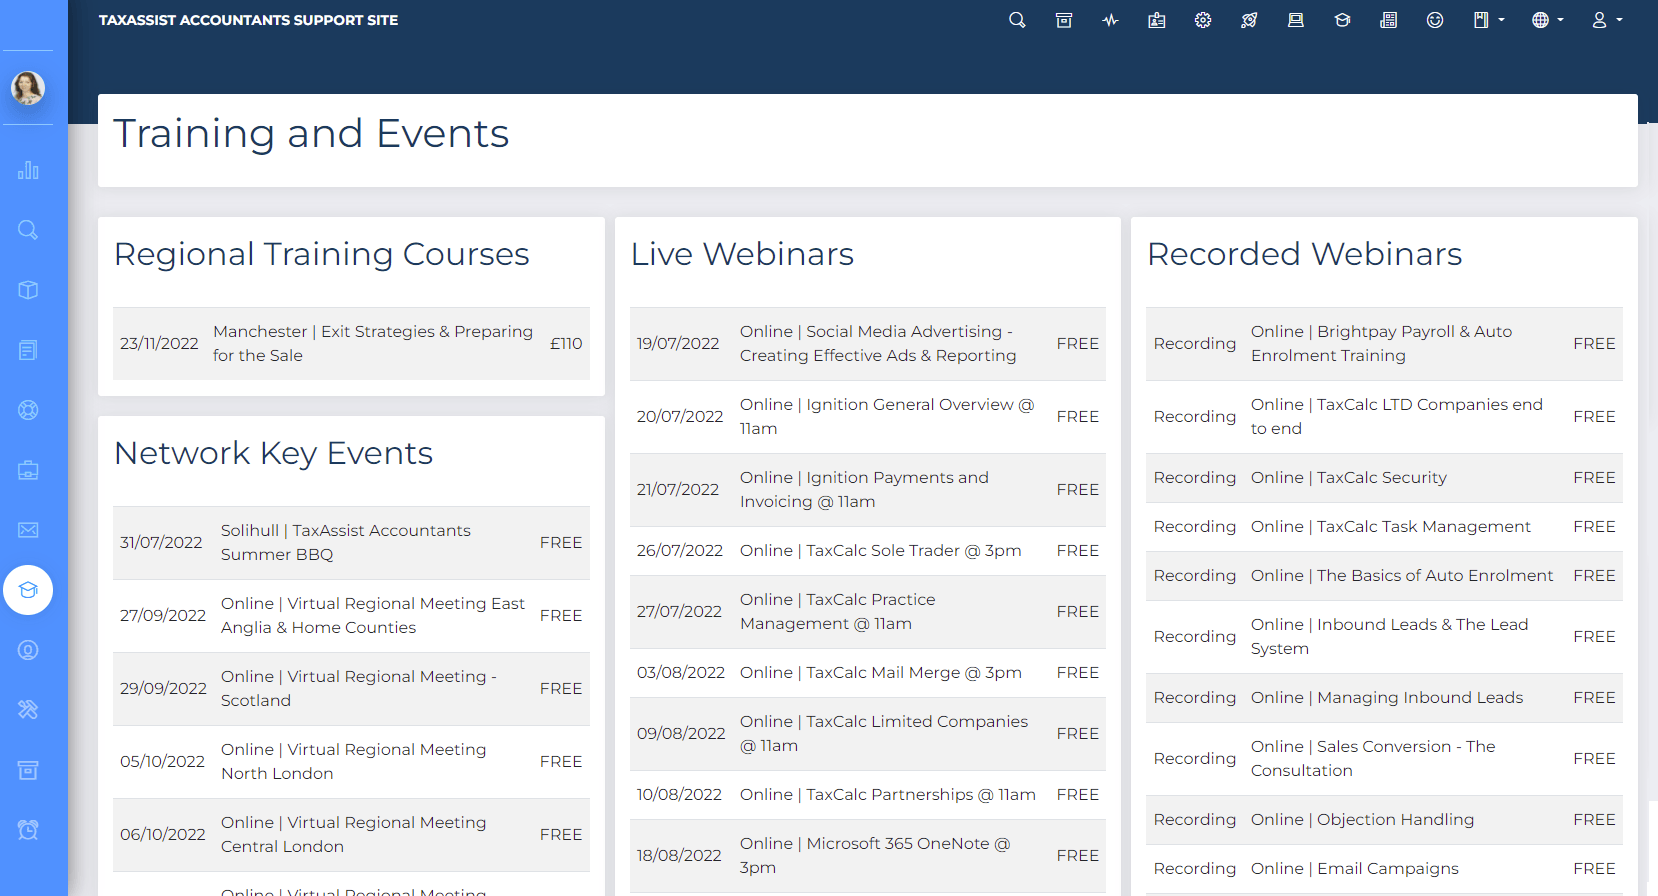Click FREE label for TaxCalc Sole Trader webinar
The height and width of the screenshot is (896, 1658).
1078,550
